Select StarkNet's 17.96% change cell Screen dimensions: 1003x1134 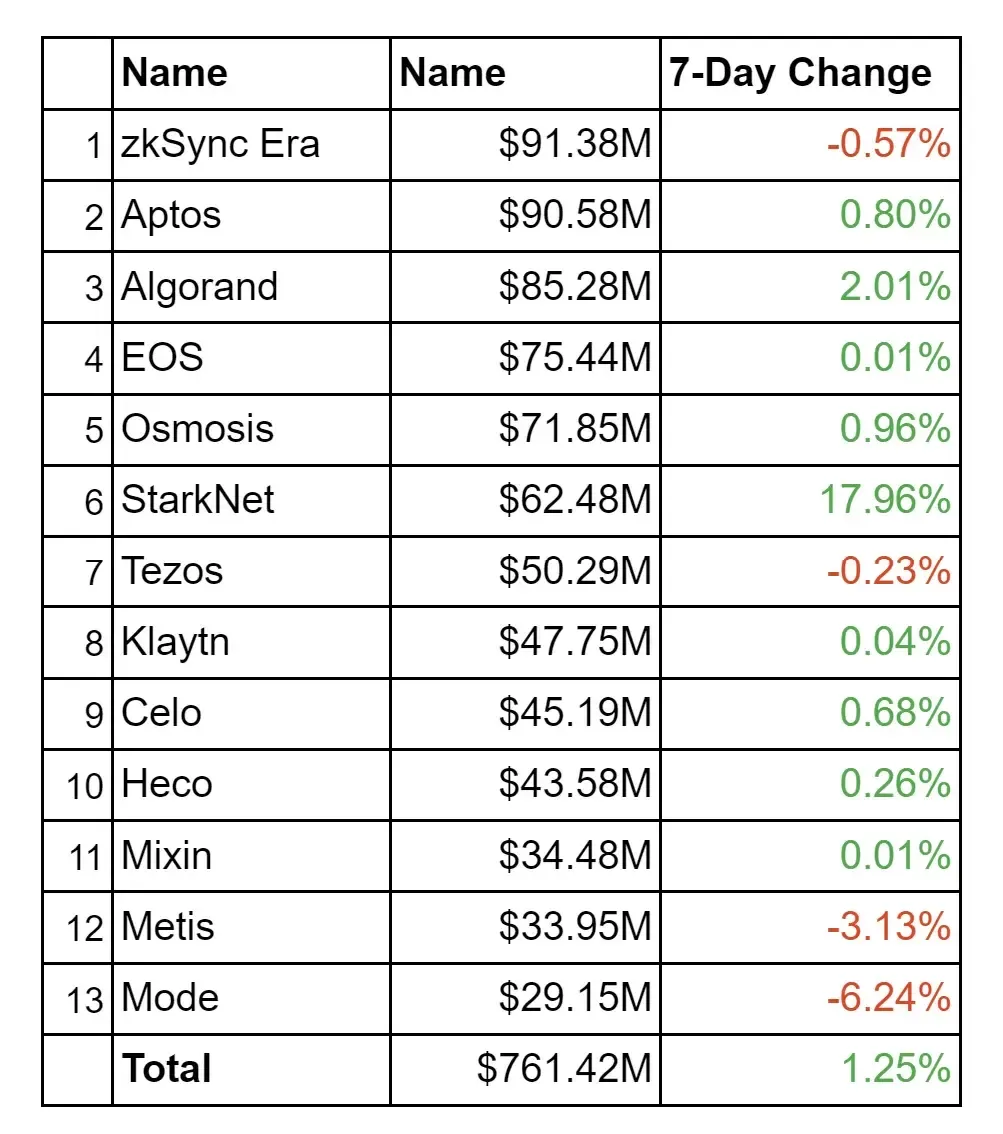[x=885, y=500]
